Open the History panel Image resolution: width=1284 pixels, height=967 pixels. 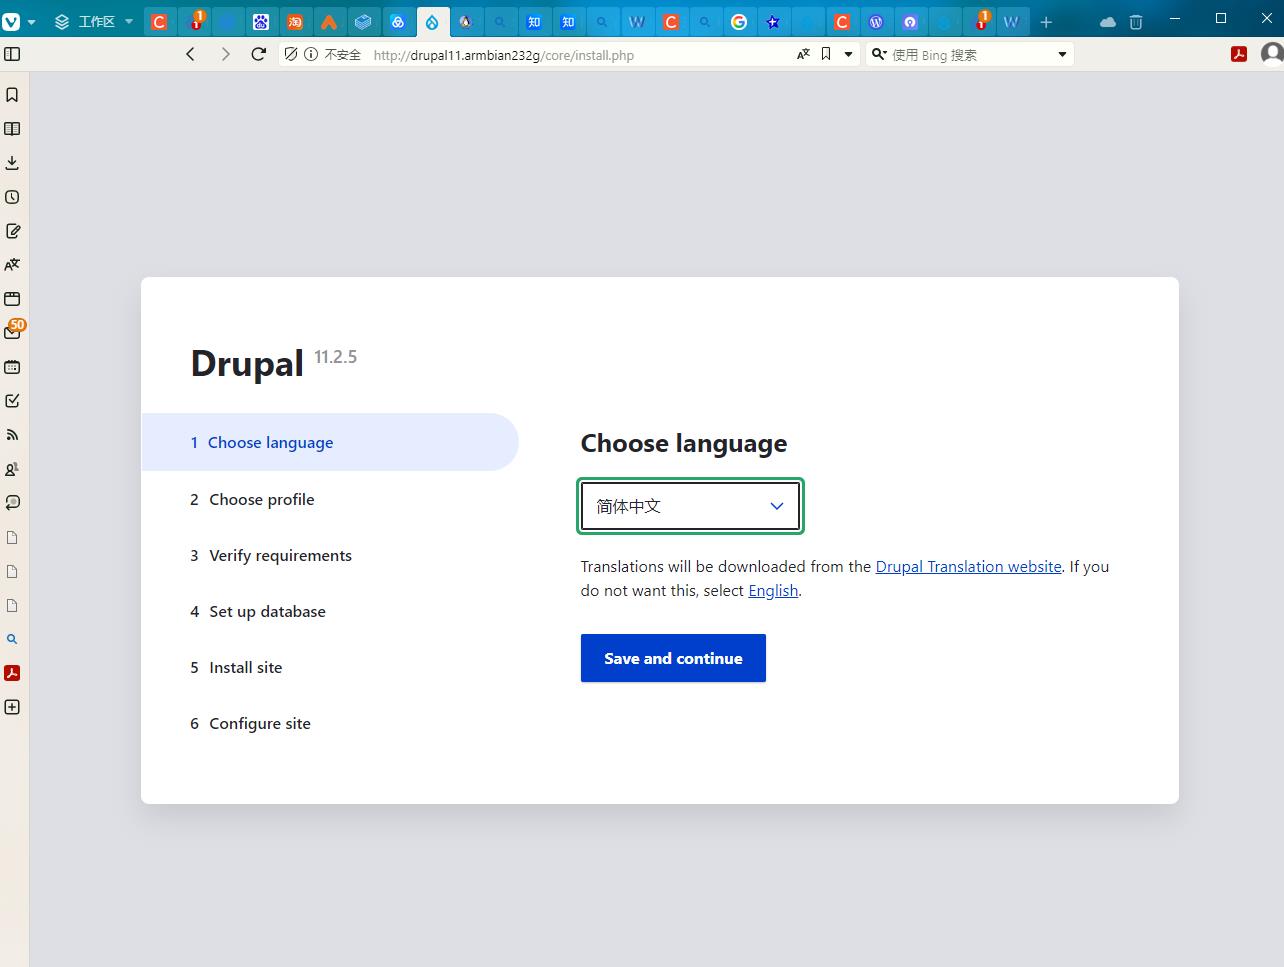tap(12, 197)
